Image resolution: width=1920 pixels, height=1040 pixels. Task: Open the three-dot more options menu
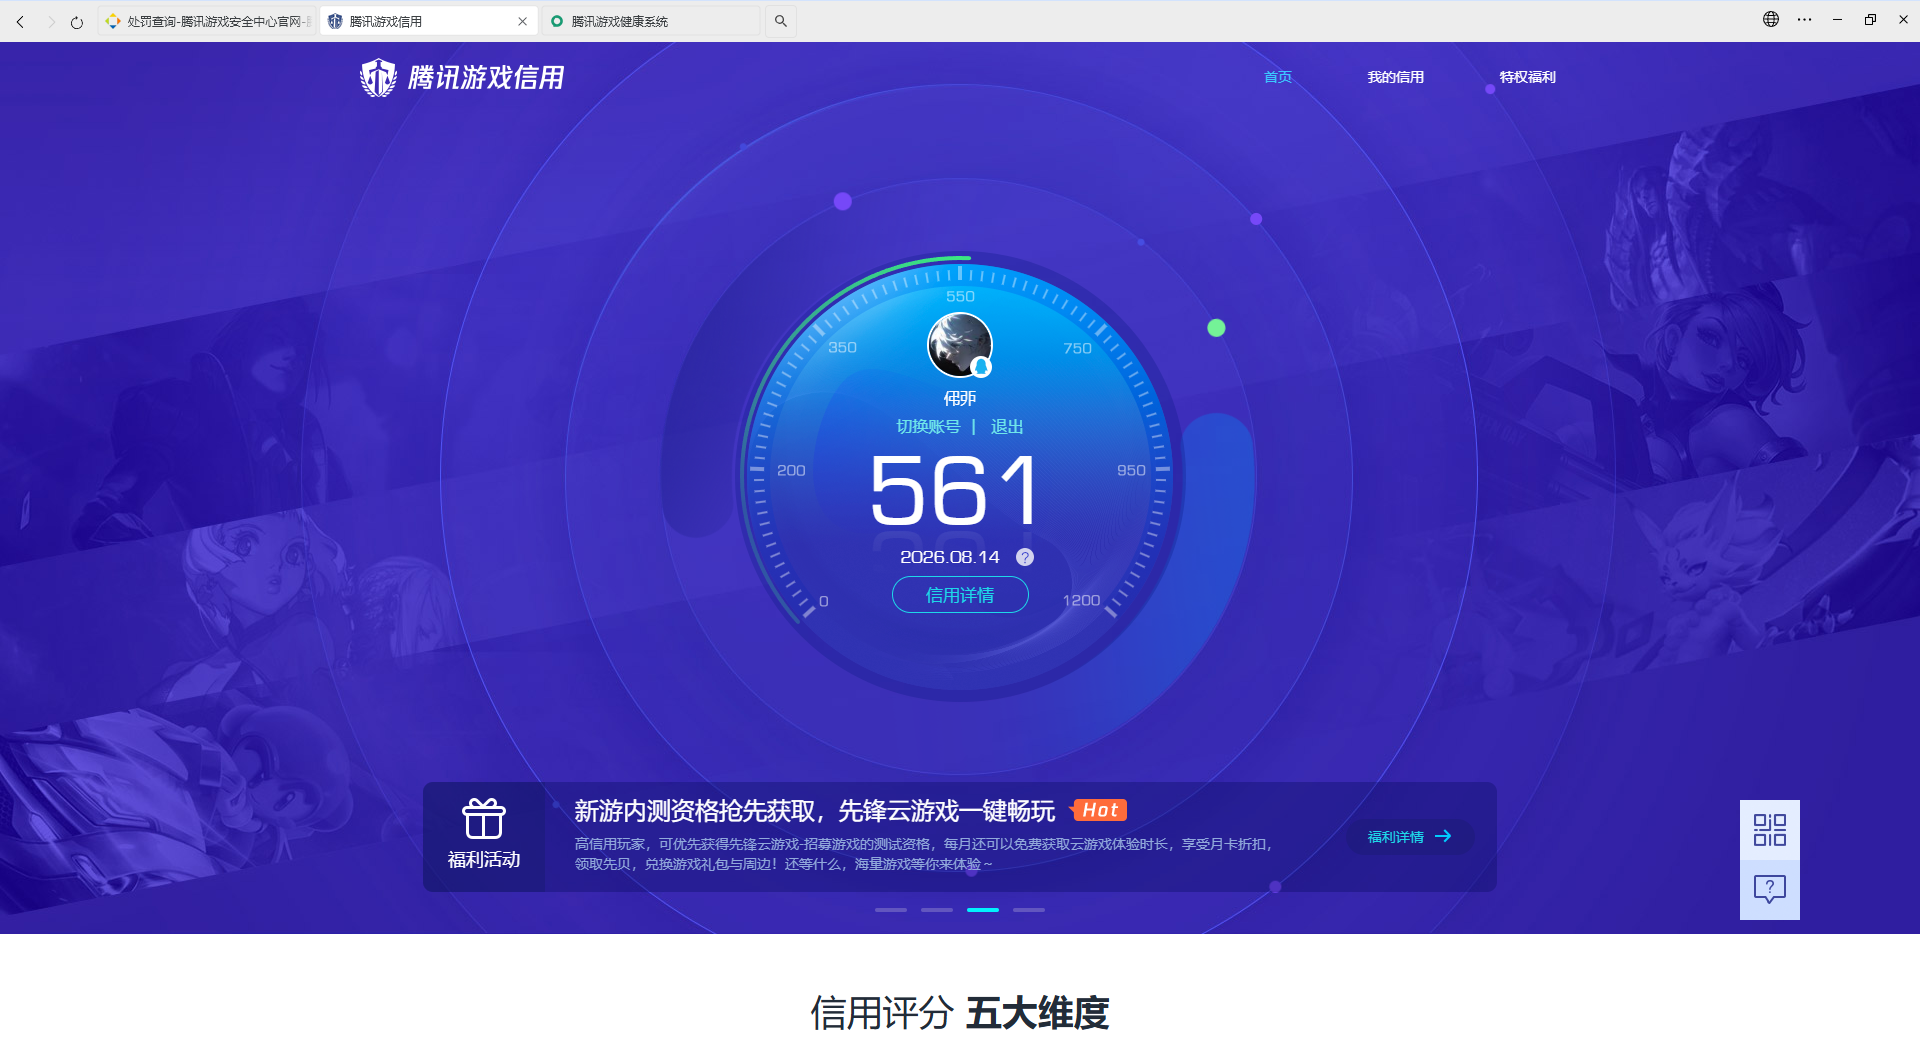1804,19
